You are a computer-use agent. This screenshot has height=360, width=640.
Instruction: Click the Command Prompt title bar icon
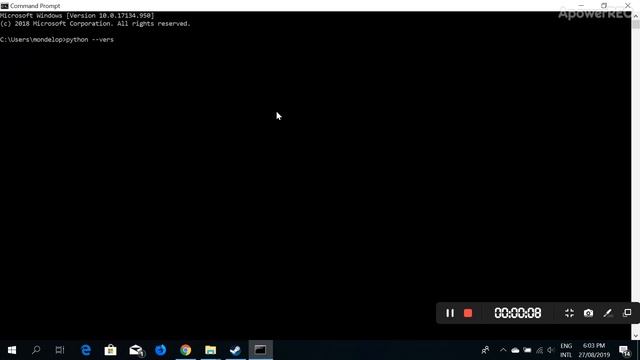[4, 6]
